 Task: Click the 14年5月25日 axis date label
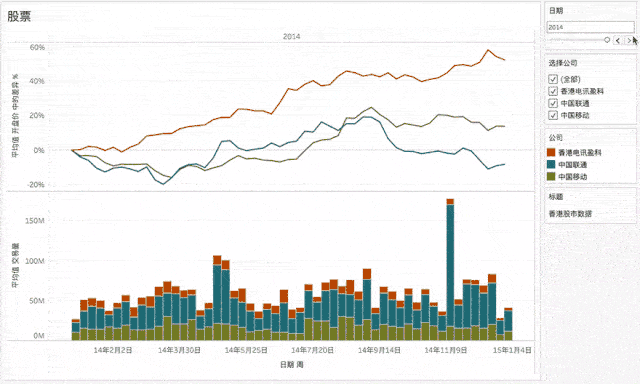click(x=246, y=350)
